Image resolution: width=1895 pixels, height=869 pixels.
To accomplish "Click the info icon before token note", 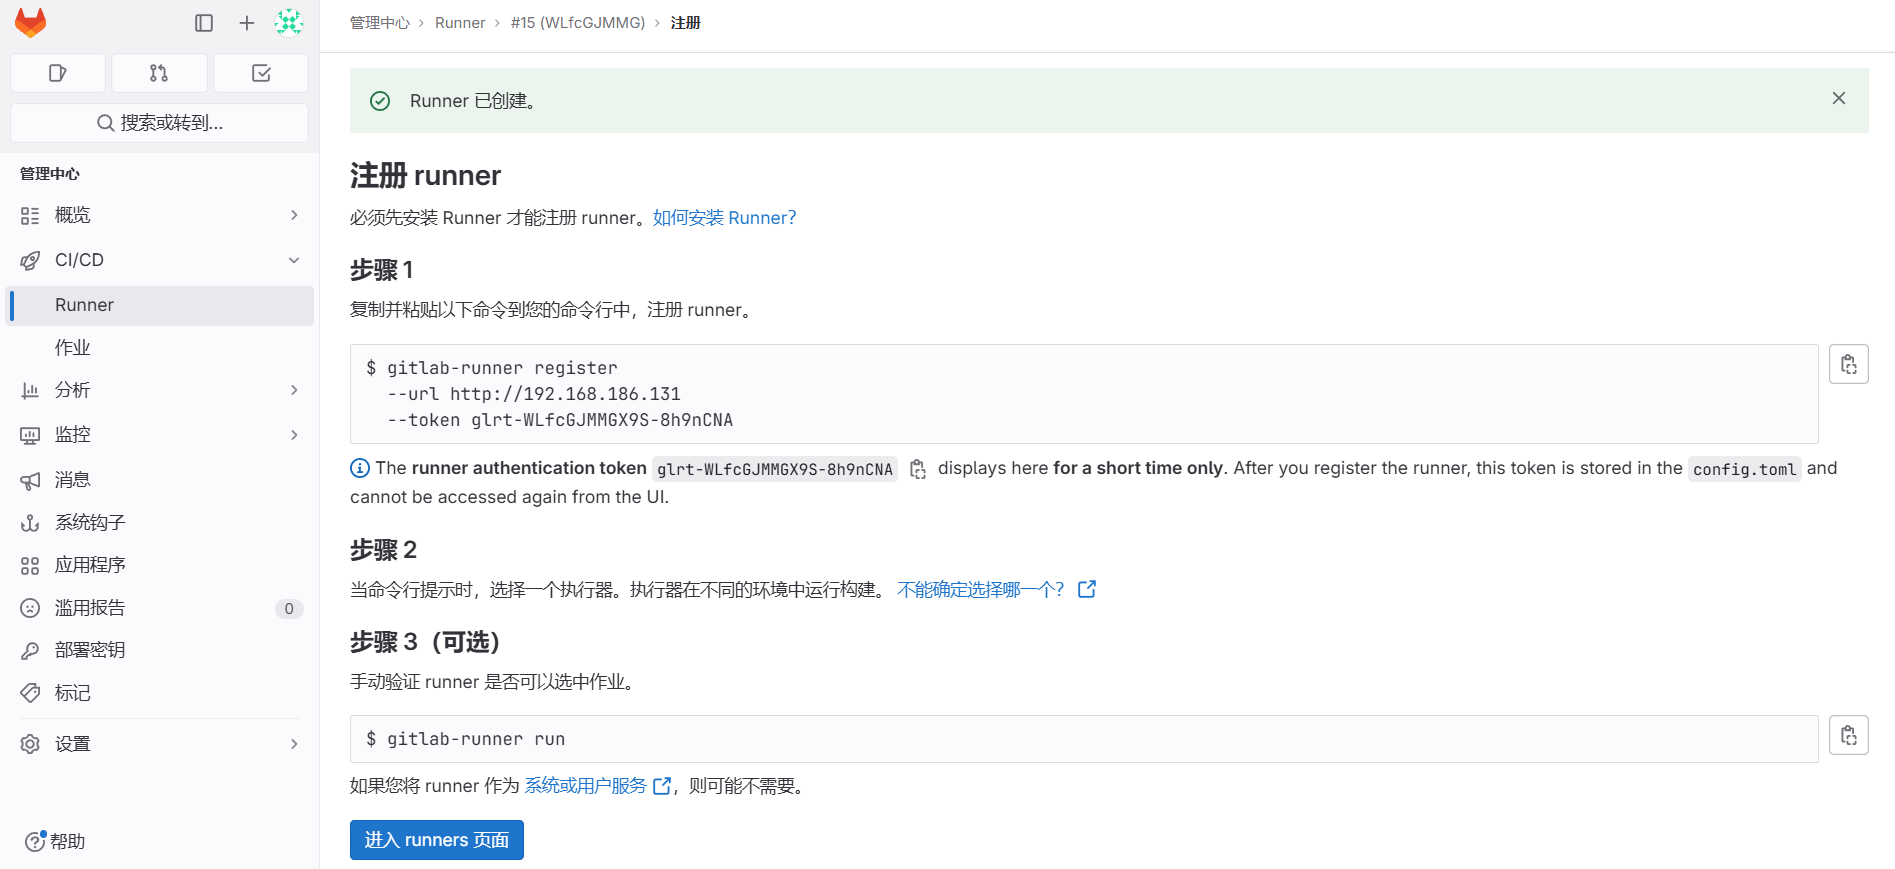I will [360, 468].
